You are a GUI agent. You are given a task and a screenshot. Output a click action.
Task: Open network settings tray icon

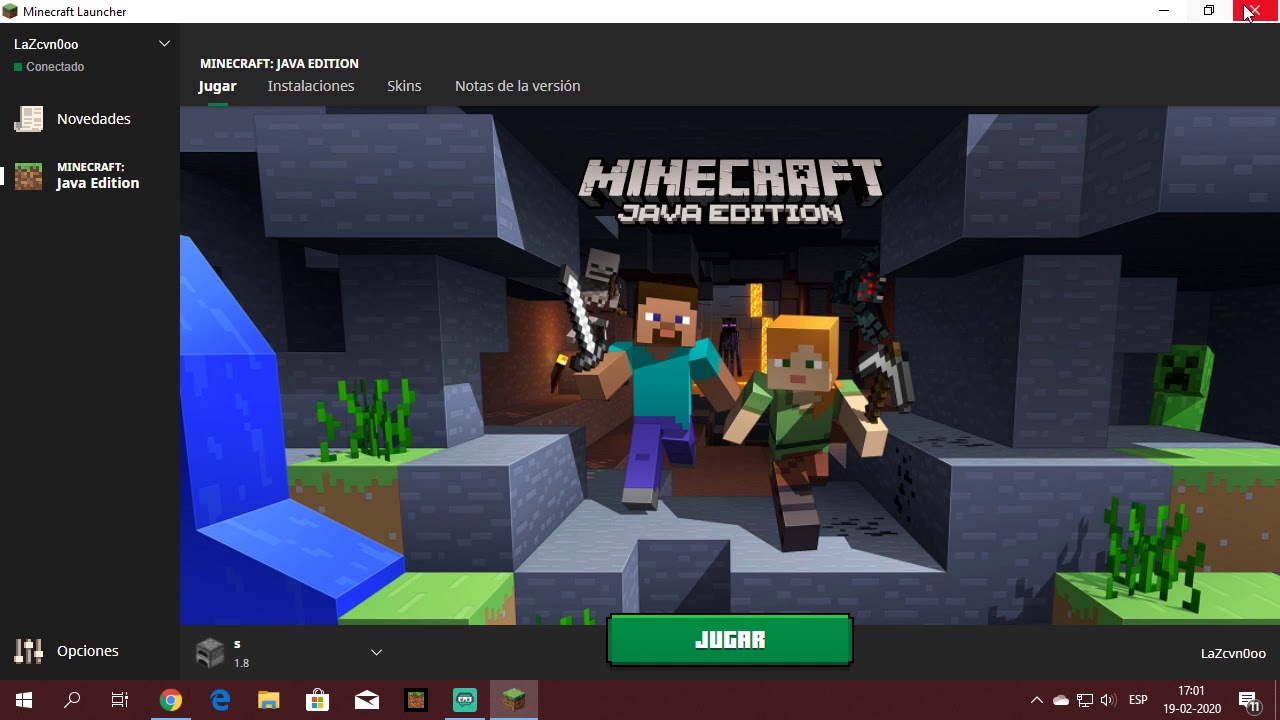[x=1085, y=700]
